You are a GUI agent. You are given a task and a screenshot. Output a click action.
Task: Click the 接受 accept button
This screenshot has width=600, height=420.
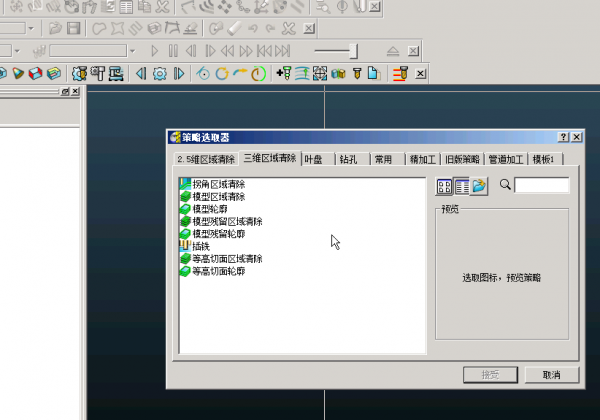tap(490, 375)
